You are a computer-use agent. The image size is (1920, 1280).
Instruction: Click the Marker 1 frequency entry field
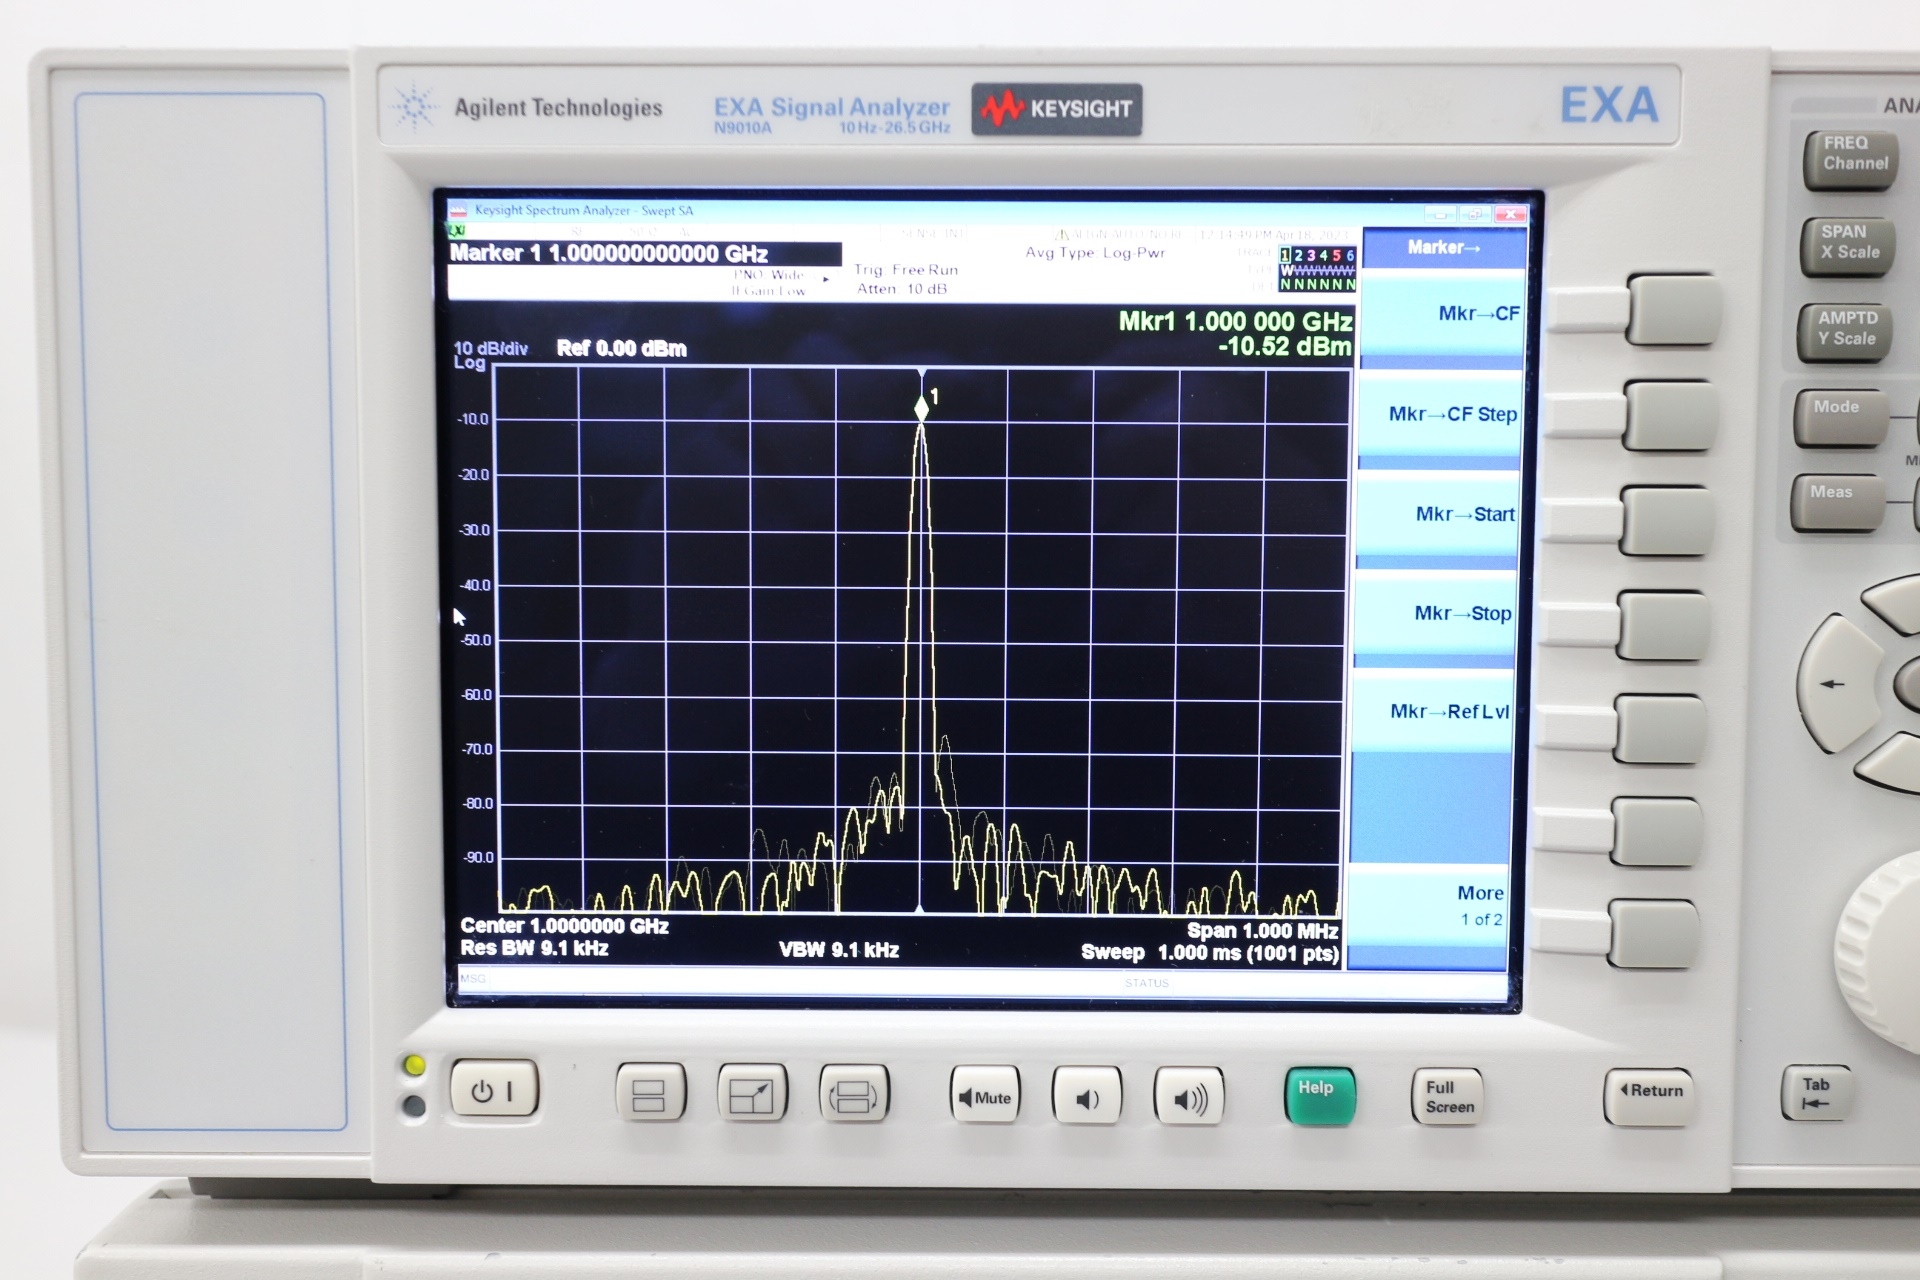point(644,254)
